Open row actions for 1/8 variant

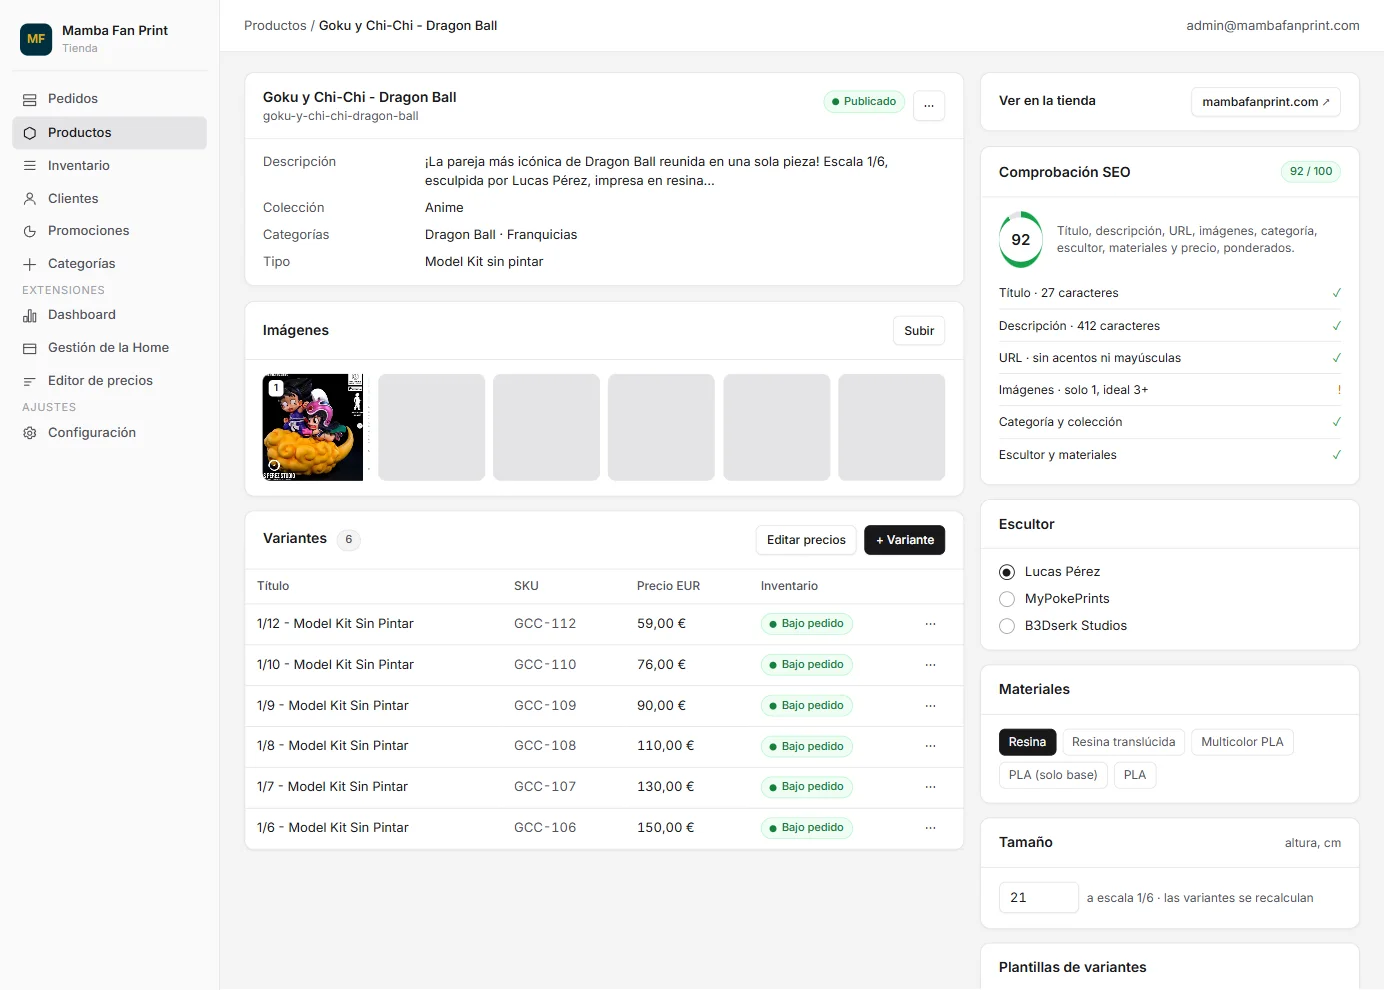930,746
